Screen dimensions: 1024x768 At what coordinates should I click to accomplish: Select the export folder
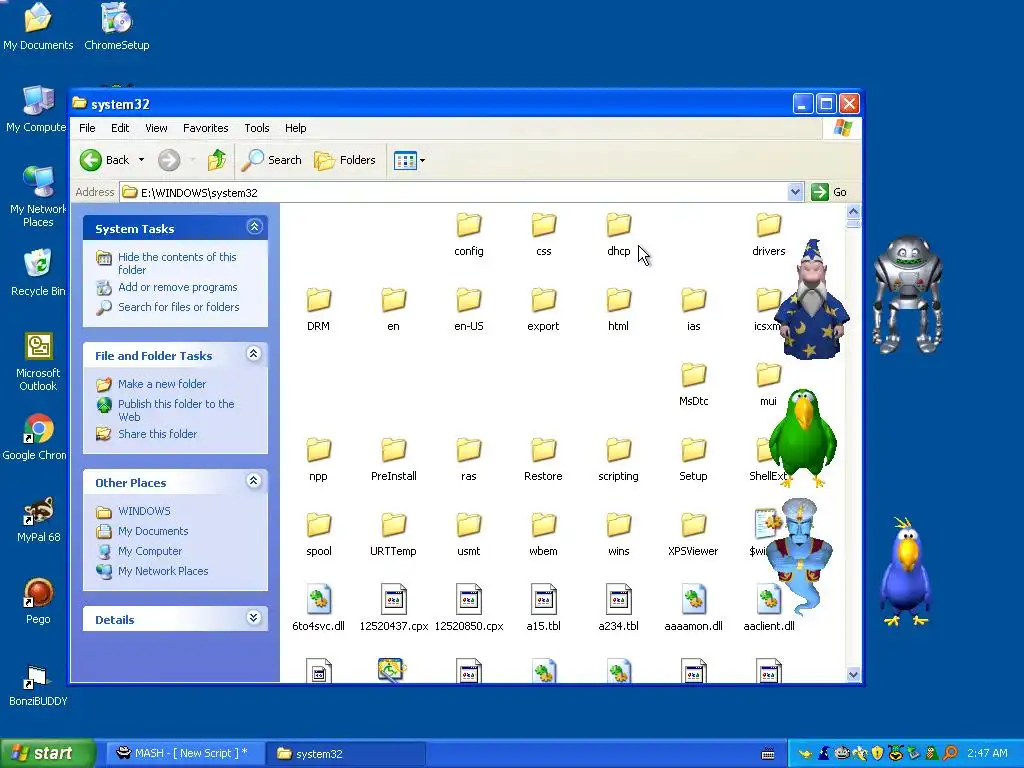[x=543, y=309]
